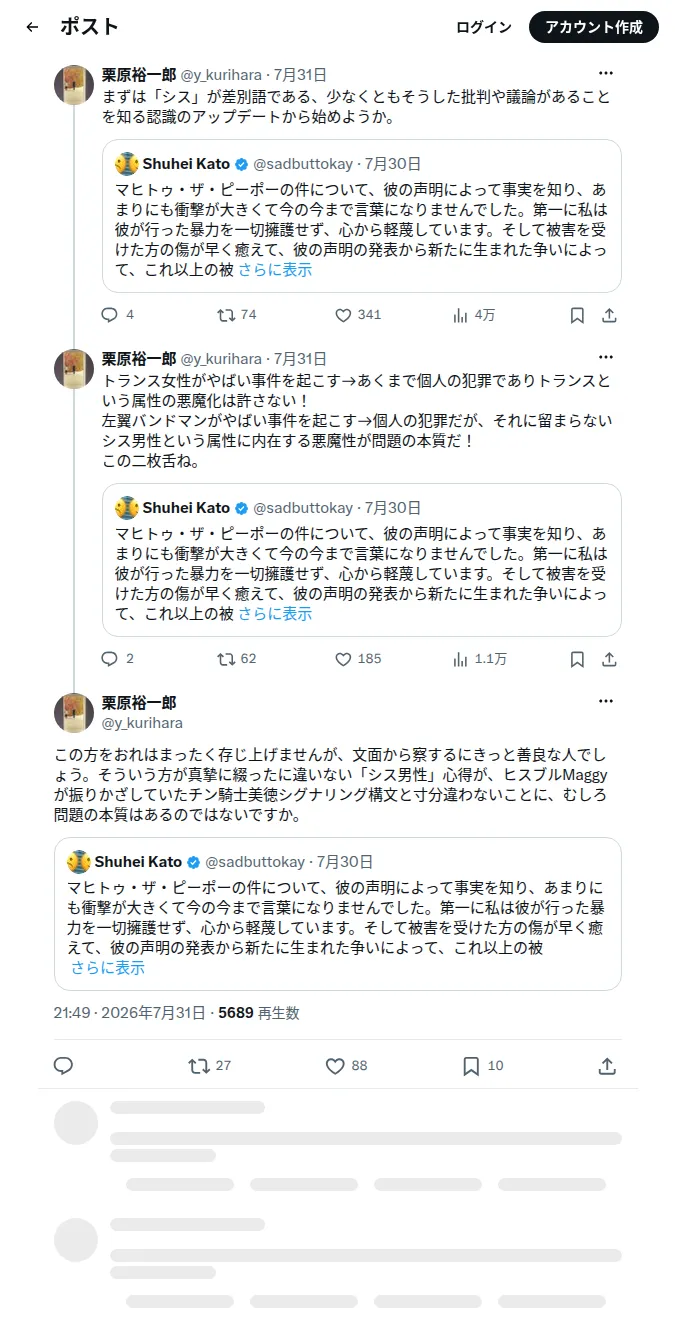Expand さらに表示 in main post's quoted tweet
The height and width of the screenshot is (1323, 675).
pos(108,968)
